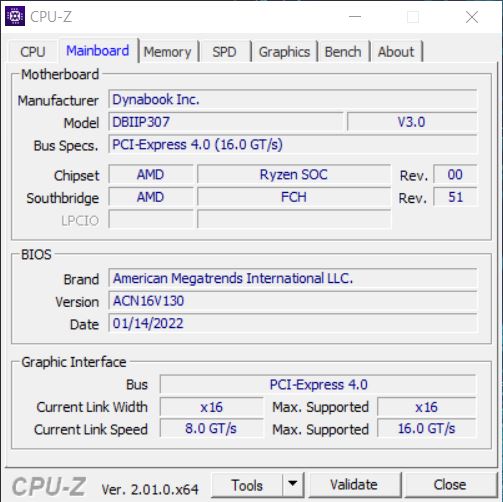Select the SPD tab
The width and height of the screenshot is (503, 502).
tap(225, 52)
